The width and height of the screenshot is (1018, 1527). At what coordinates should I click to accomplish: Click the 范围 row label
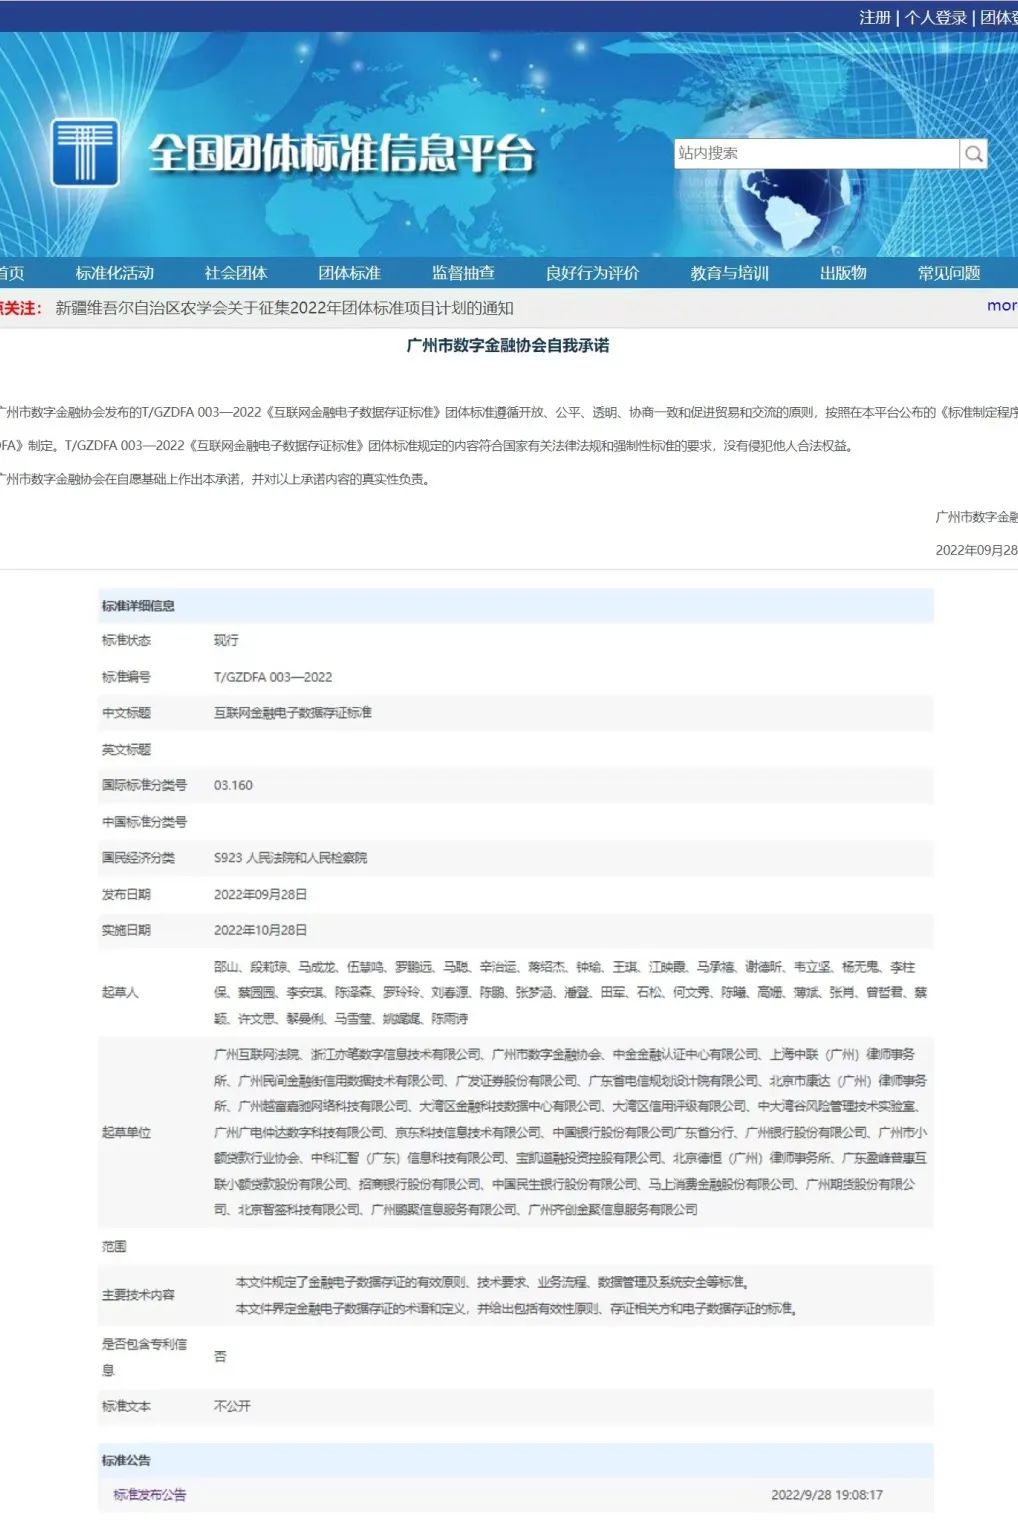click(114, 1247)
